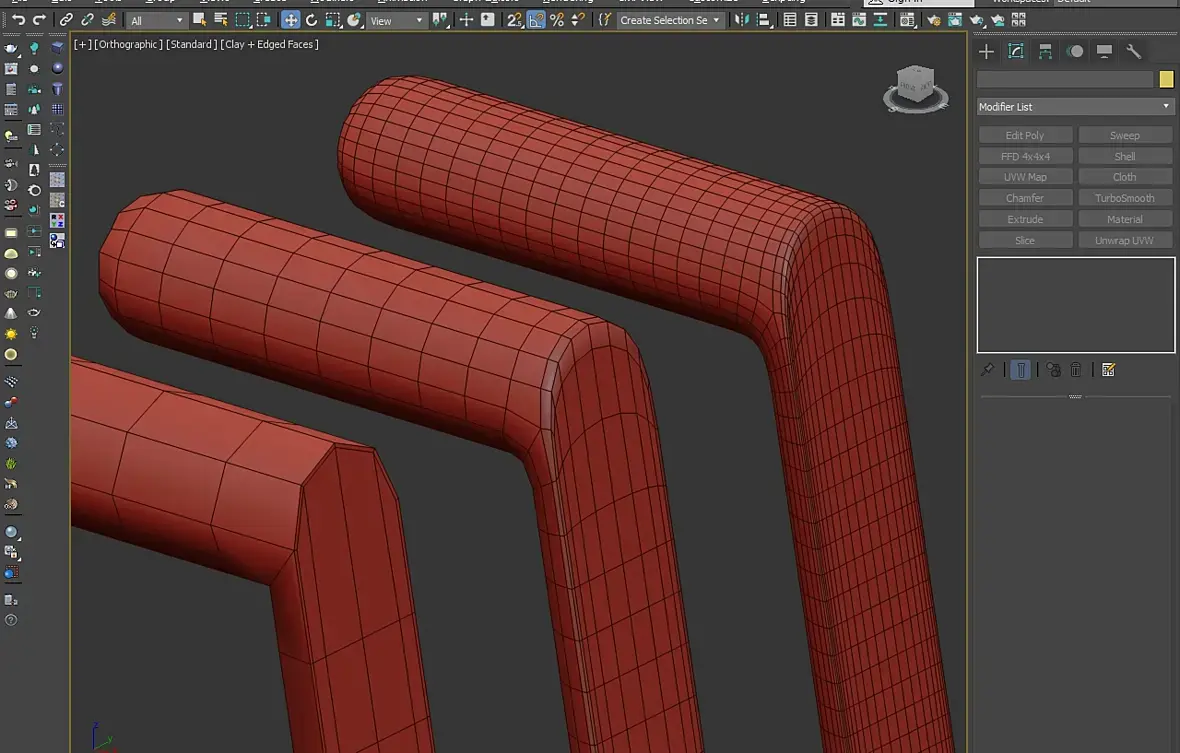Click the Unlink Selection icon
The width and height of the screenshot is (1180, 753).
tap(87, 20)
